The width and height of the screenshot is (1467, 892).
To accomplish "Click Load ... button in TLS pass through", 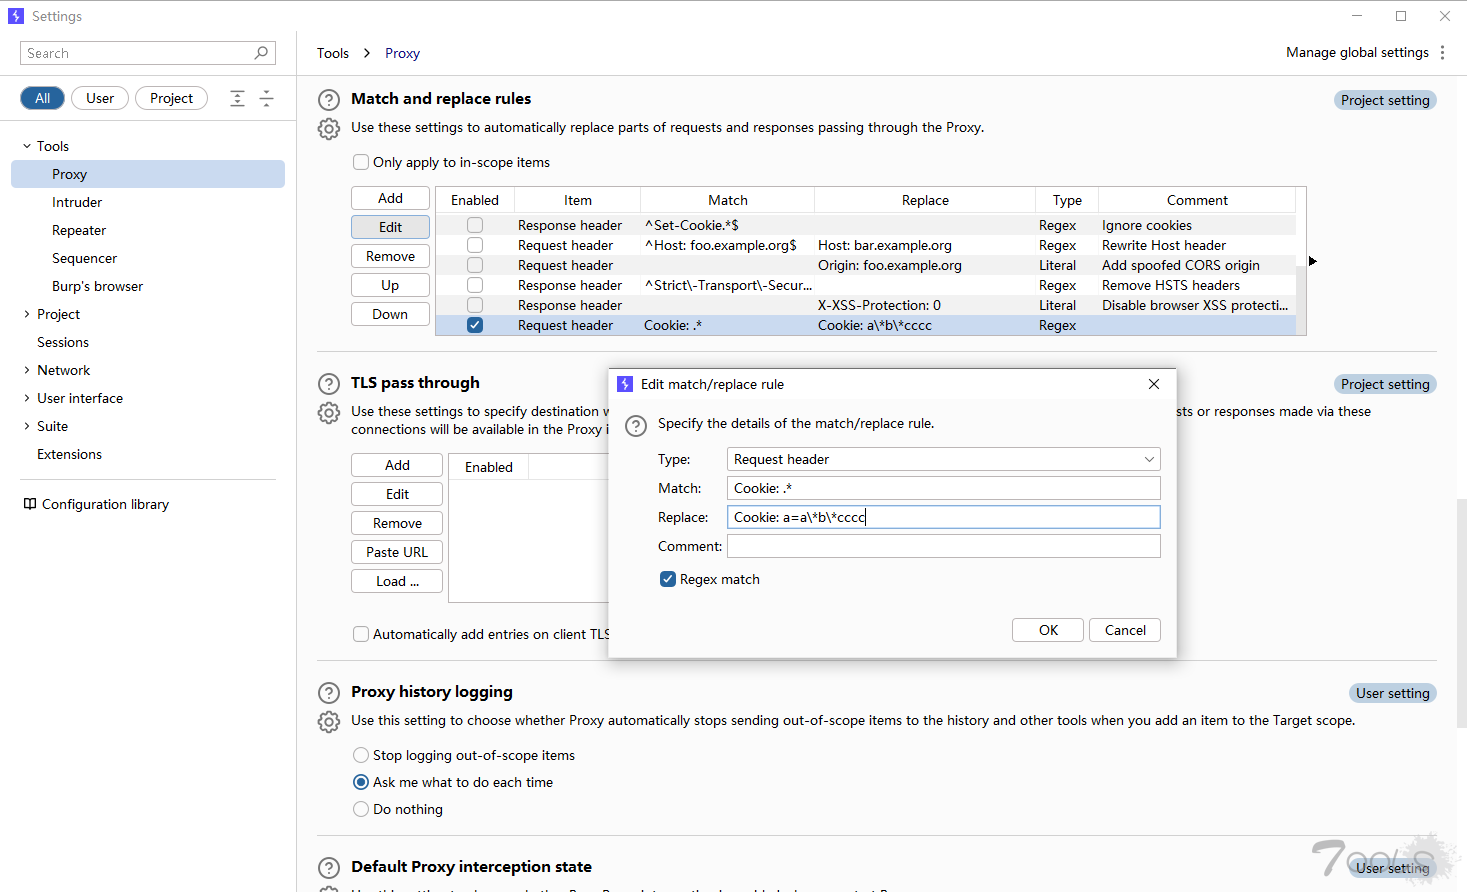I will pyautogui.click(x=397, y=581).
